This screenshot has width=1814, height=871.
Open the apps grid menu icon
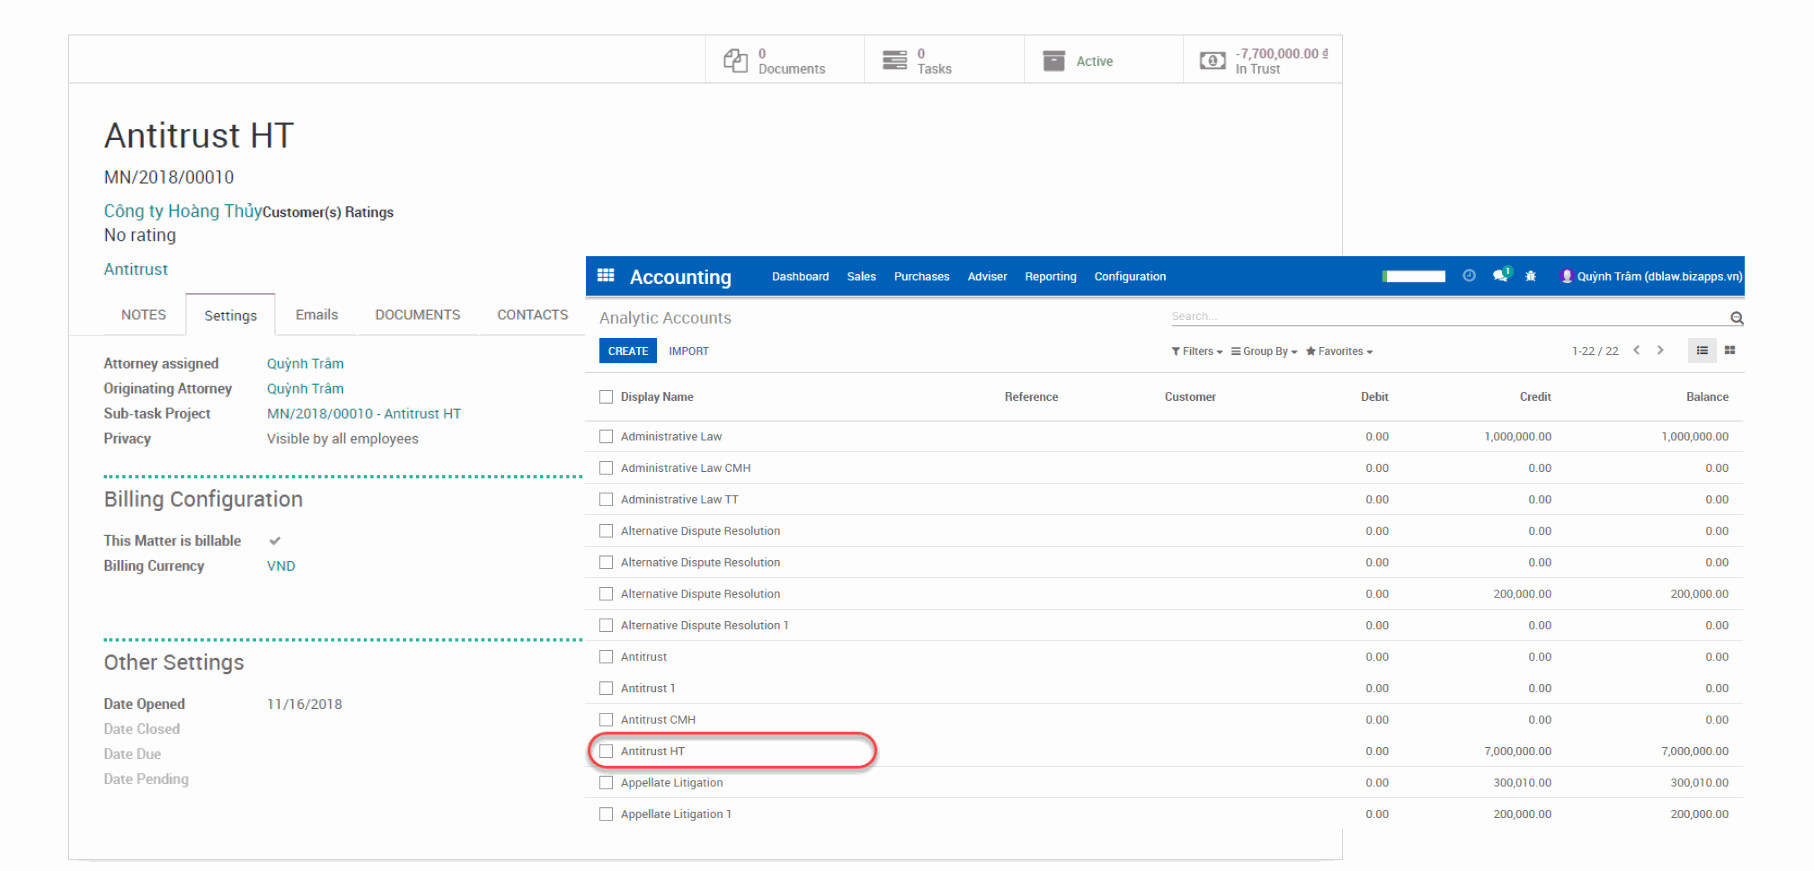click(606, 276)
